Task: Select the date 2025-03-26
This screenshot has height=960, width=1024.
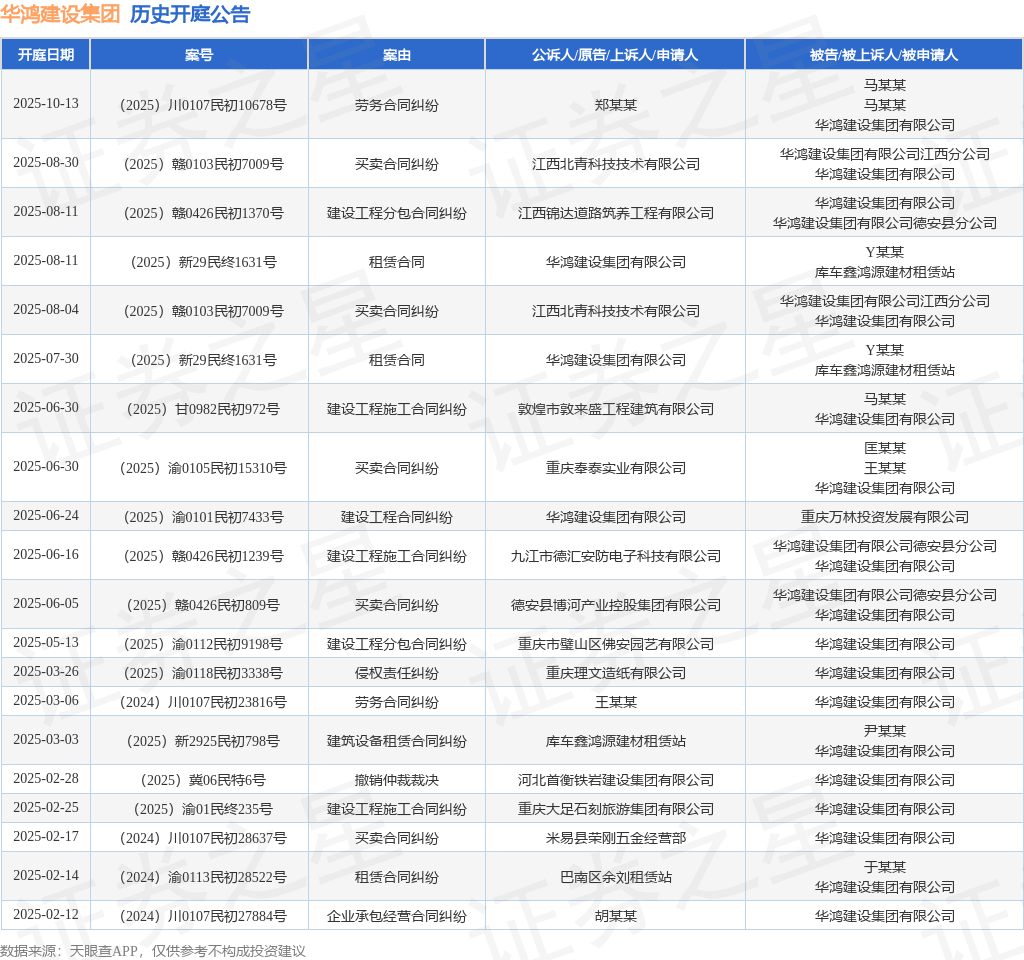Action: pos(46,671)
